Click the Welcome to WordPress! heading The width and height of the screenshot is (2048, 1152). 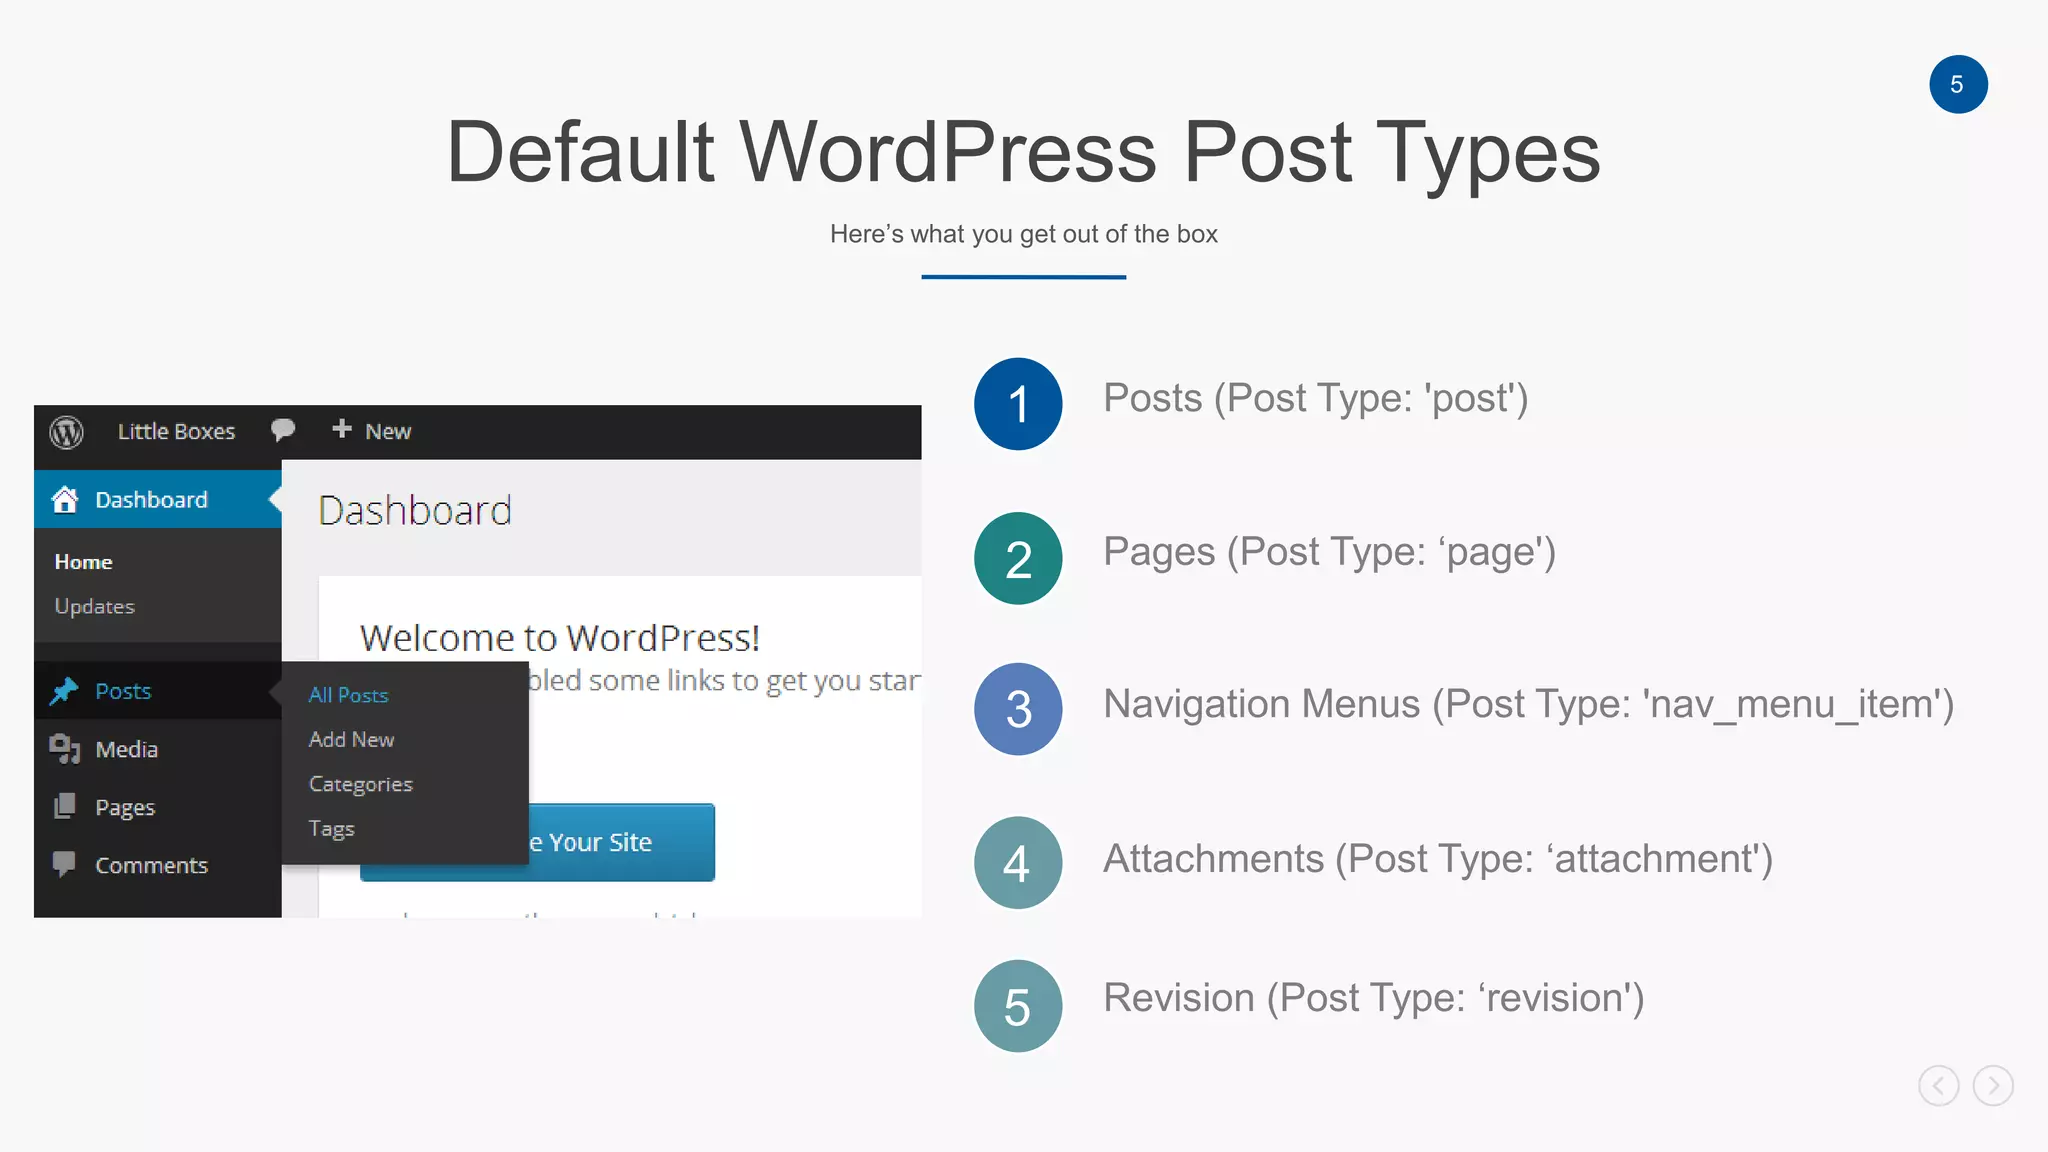[560, 638]
